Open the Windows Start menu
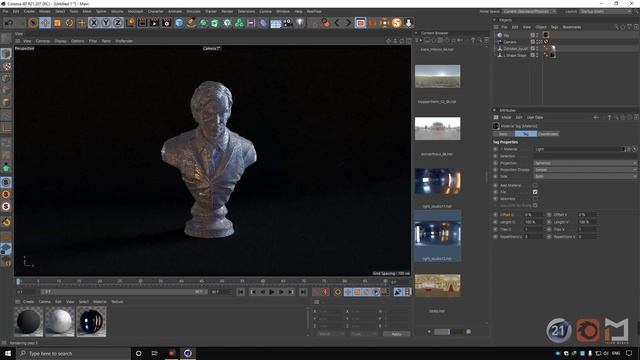Viewport: 640px width, 360px height. 8,353
